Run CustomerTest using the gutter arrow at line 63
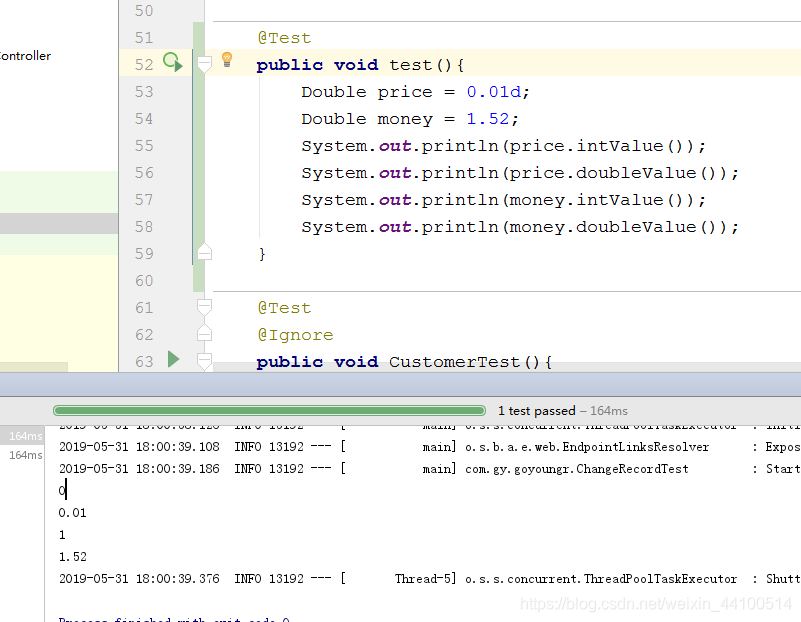Image resolution: width=801 pixels, height=622 pixels. coord(175,361)
